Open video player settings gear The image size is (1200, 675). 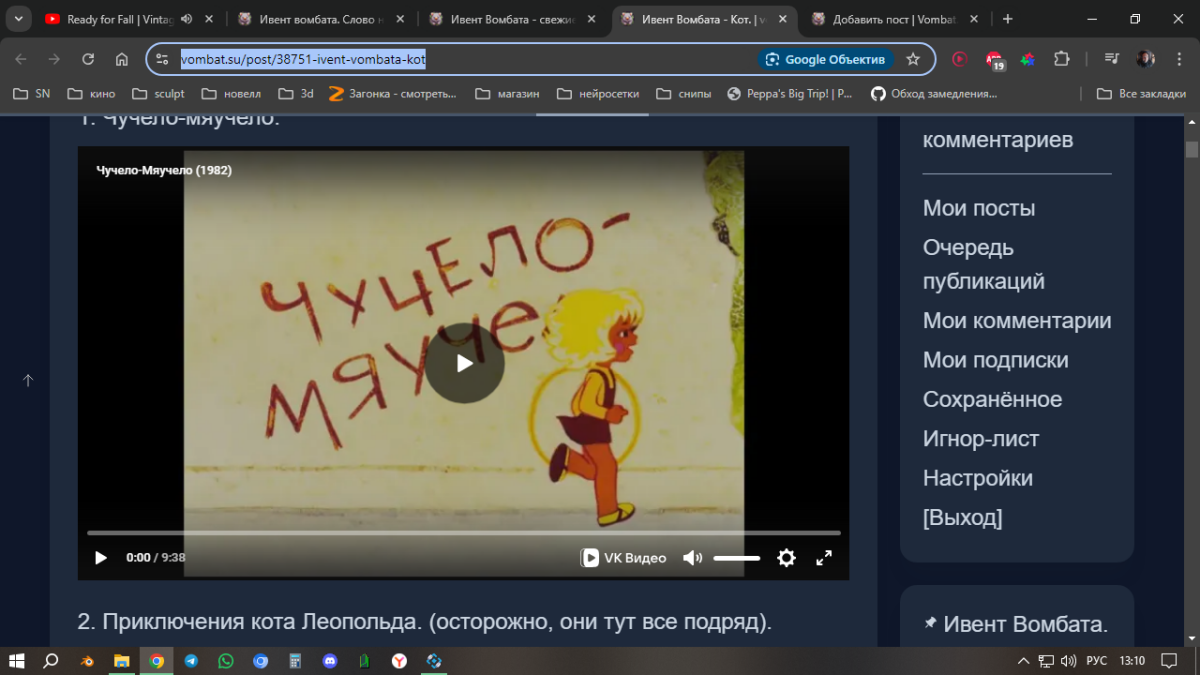(x=786, y=558)
